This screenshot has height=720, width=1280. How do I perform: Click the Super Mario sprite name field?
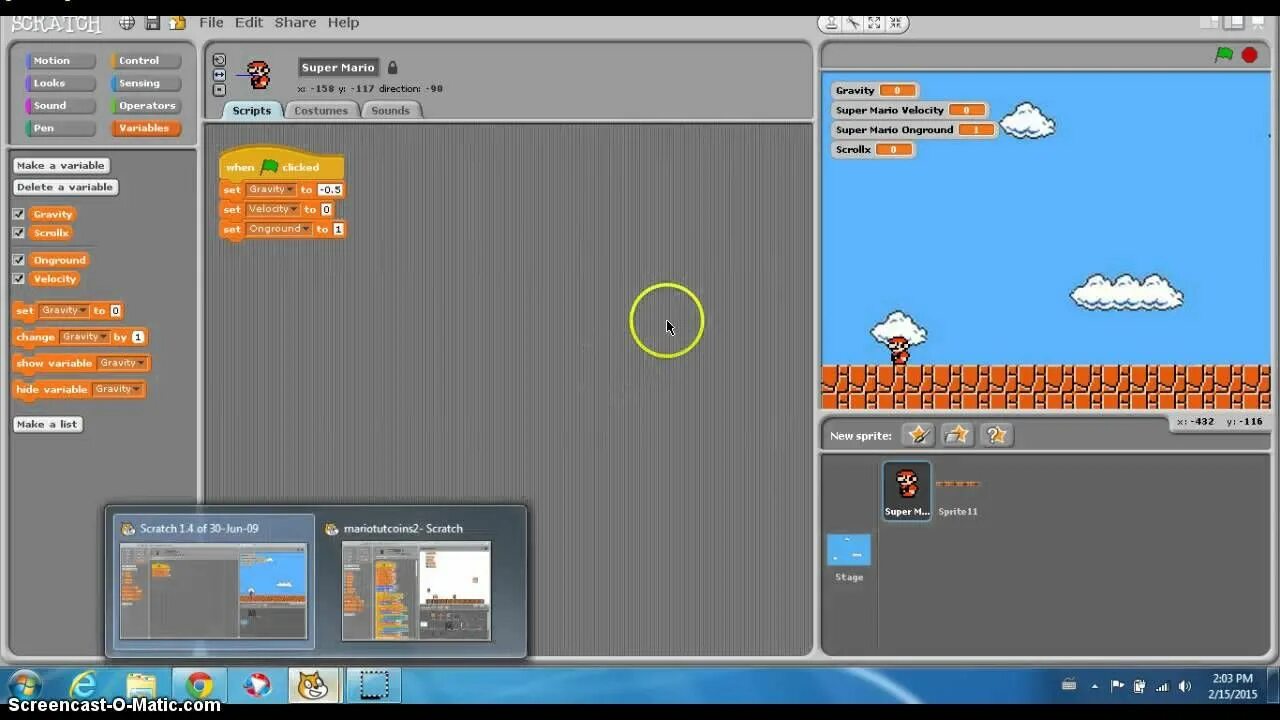click(338, 68)
